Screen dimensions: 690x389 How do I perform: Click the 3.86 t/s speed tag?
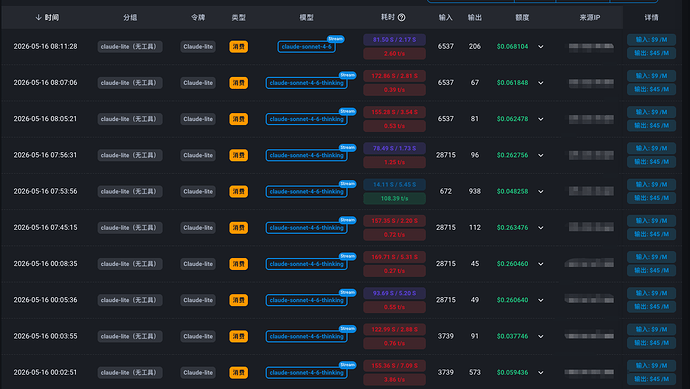coord(394,379)
